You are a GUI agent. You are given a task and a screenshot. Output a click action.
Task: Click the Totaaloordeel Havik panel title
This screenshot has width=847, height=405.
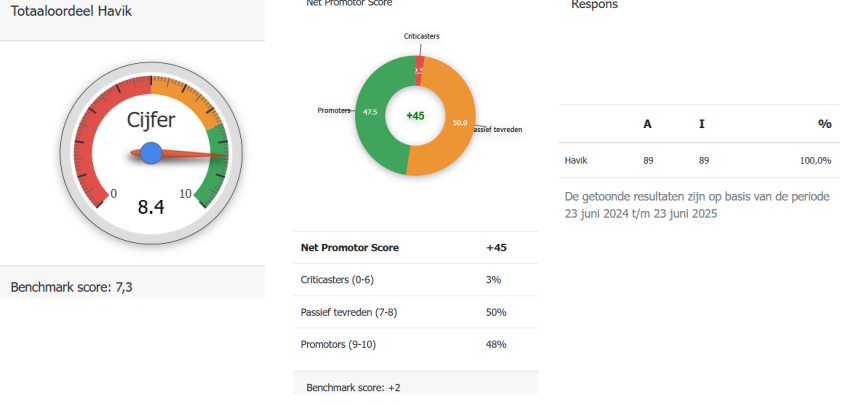[71, 12]
